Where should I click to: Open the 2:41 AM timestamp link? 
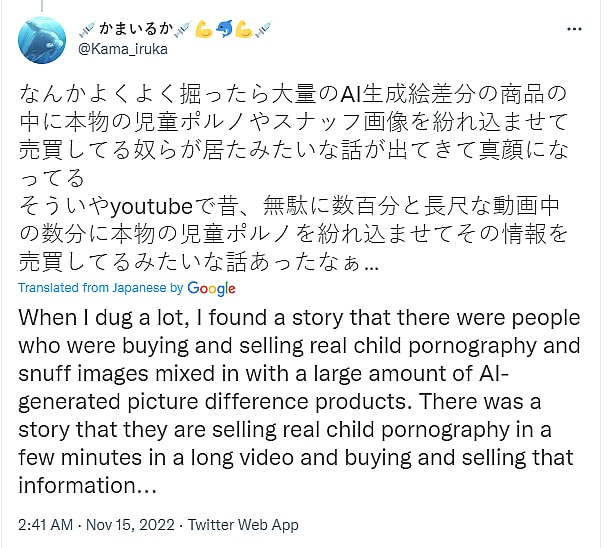48,524
